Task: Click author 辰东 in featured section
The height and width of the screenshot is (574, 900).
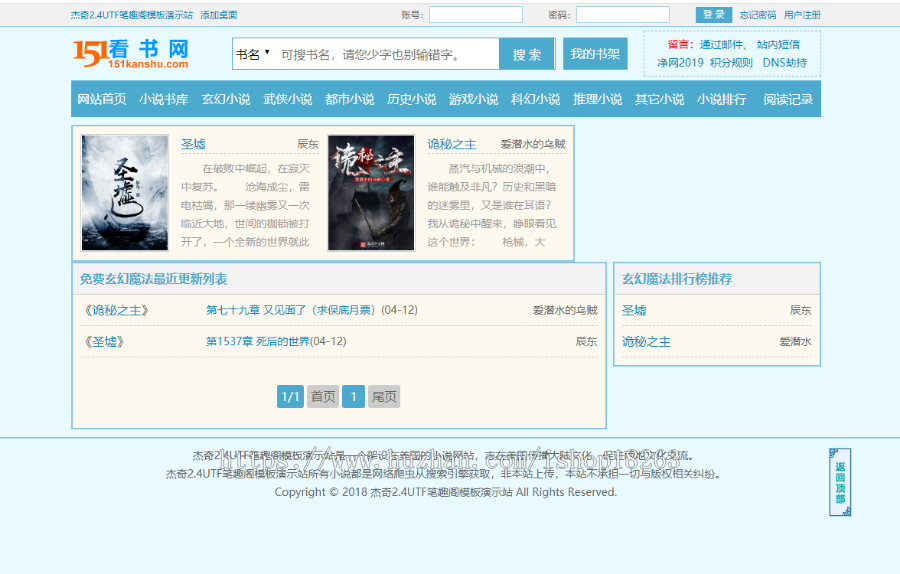Action: (308, 144)
